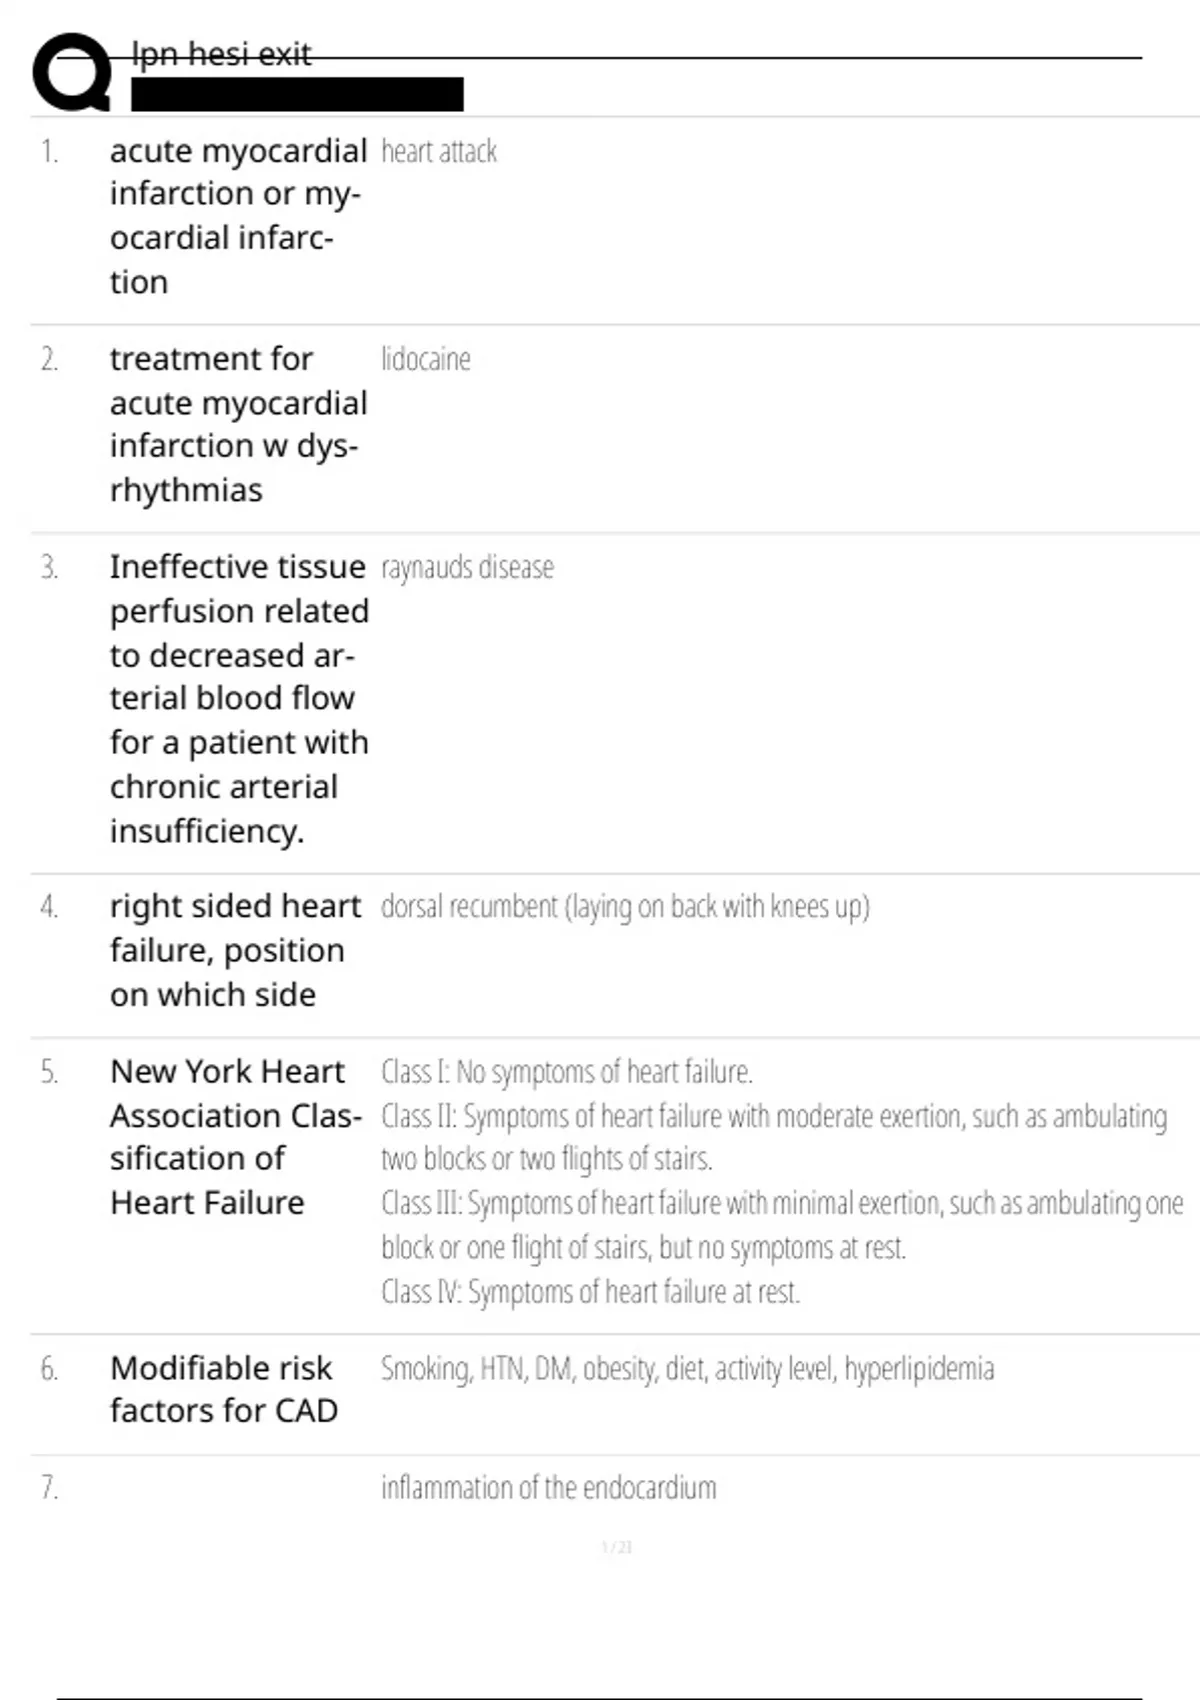Select the "New York Heart Association" term
This screenshot has width=1200, height=1700.
(x=234, y=1136)
